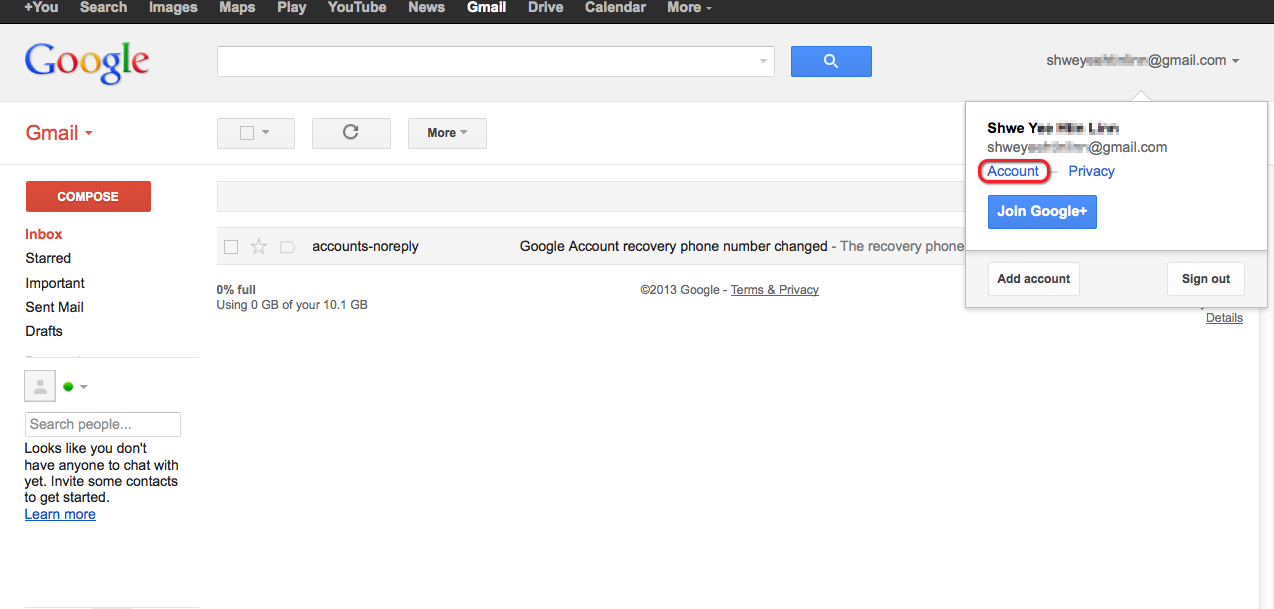1274x609 pixels.
Task: Open Drive in the top bar
Action: tap(546, 7)
